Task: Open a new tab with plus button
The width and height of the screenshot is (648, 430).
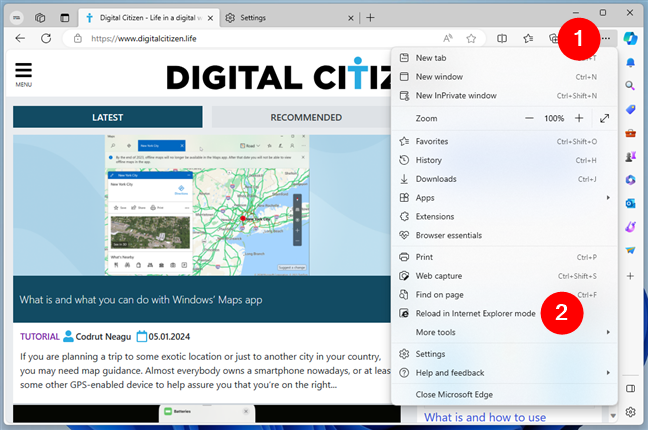Action: point(370,18)
